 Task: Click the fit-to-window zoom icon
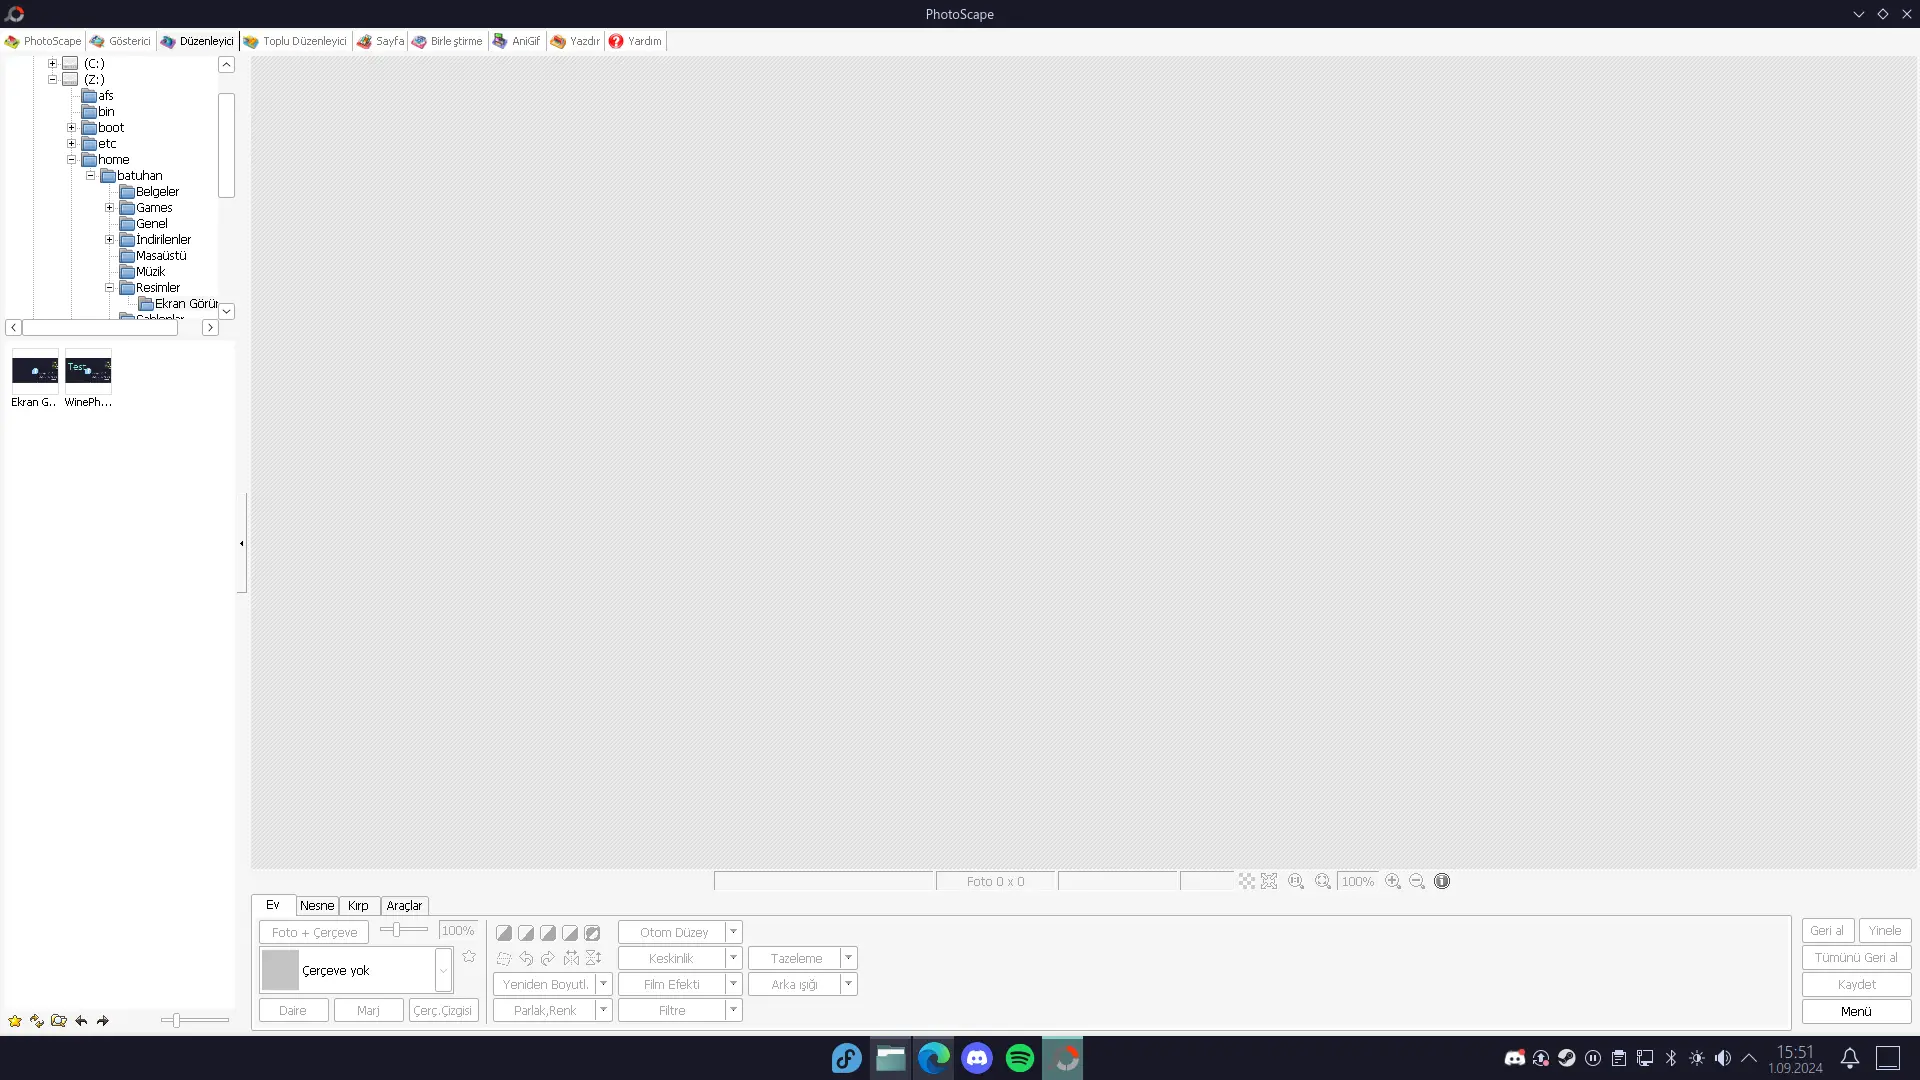coord(1323,881)
